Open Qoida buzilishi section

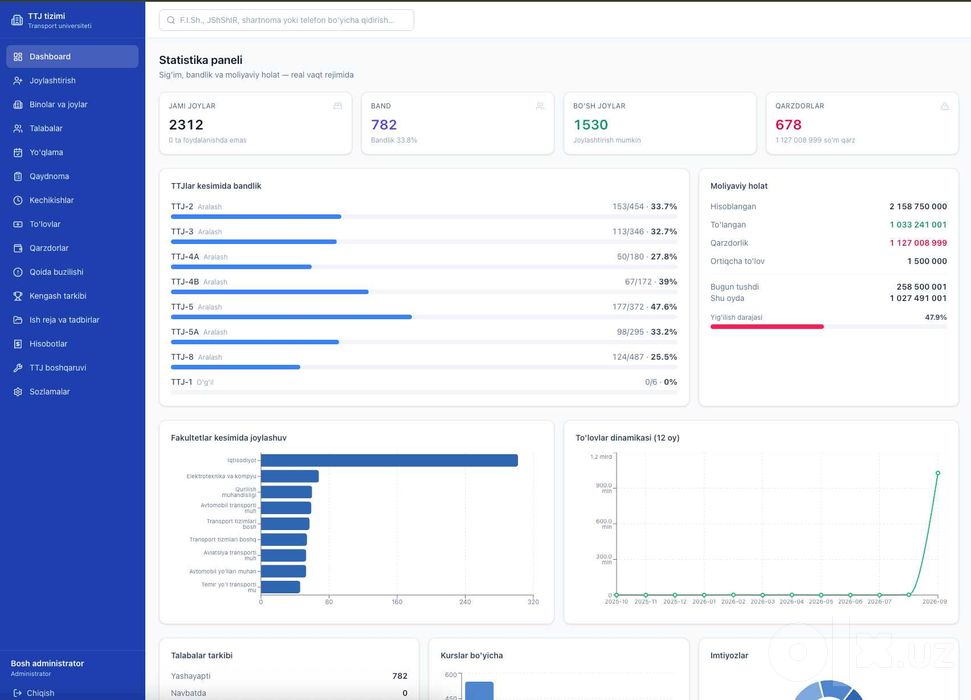(72, 272)
